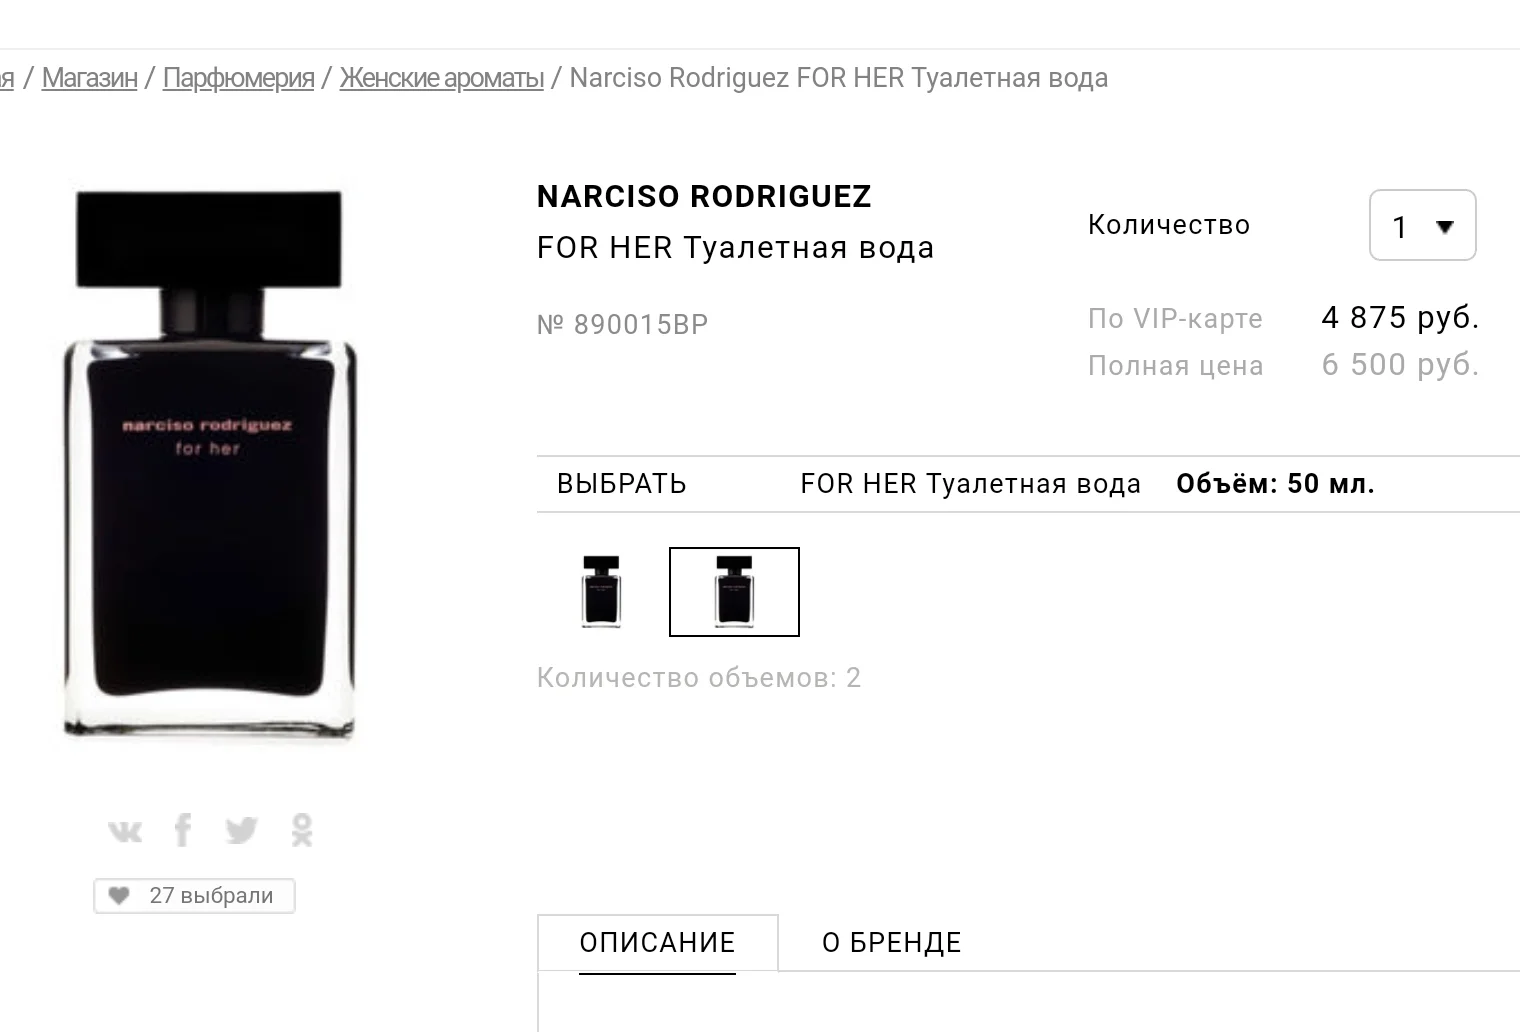Navigate to Женские ароматы breadcrumb

tap(442, 78)
